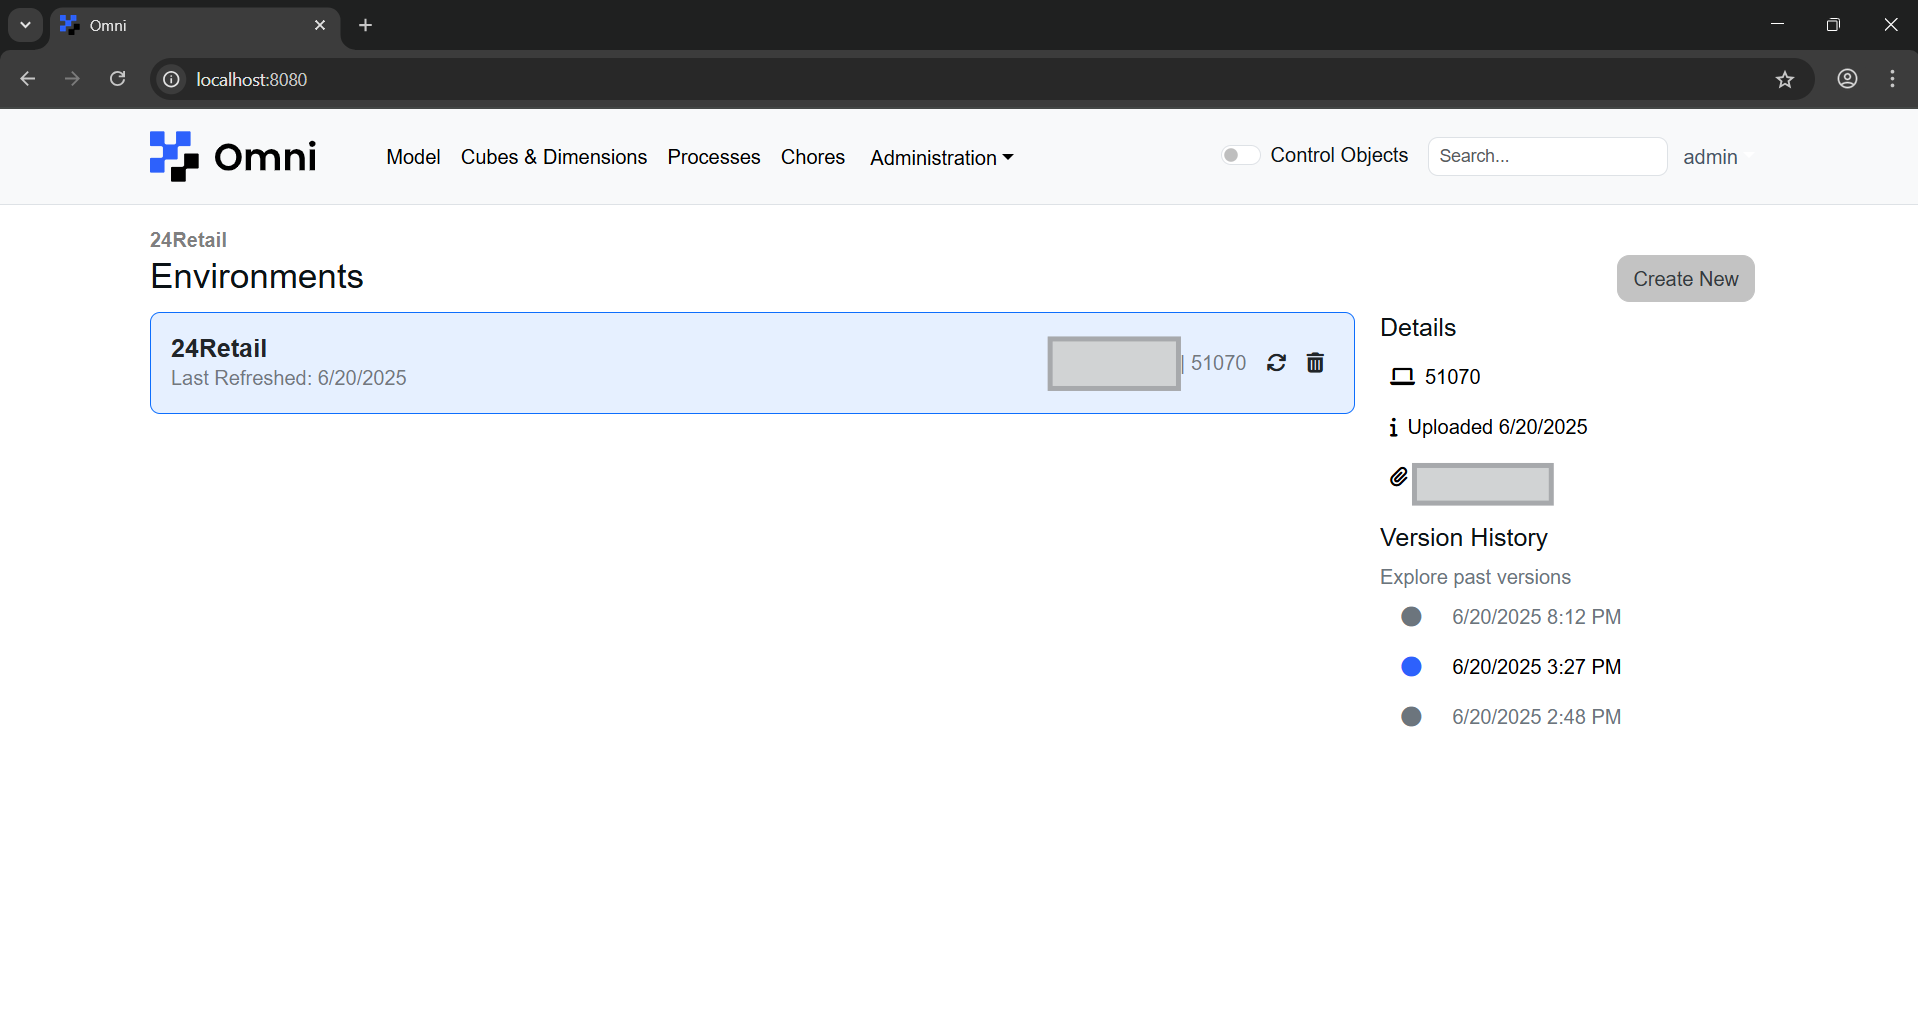The image size is (1918, 1012).
Task: Click inside the Search field
Action: coord(1547,156)
